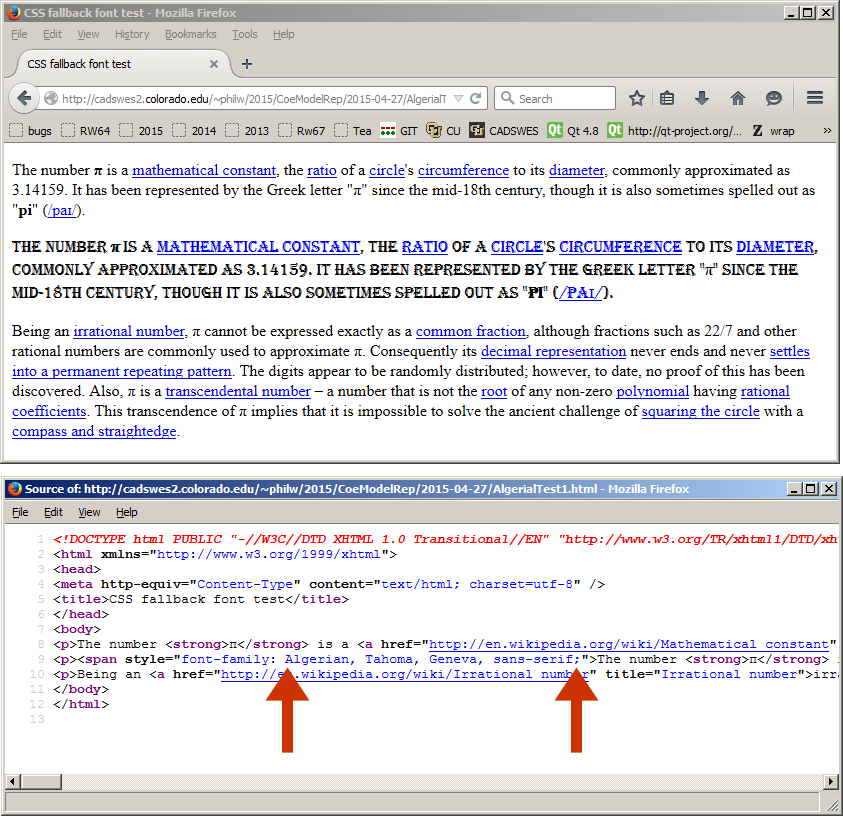
Task: Open File menu in Source window
Action: coord(20,512)
